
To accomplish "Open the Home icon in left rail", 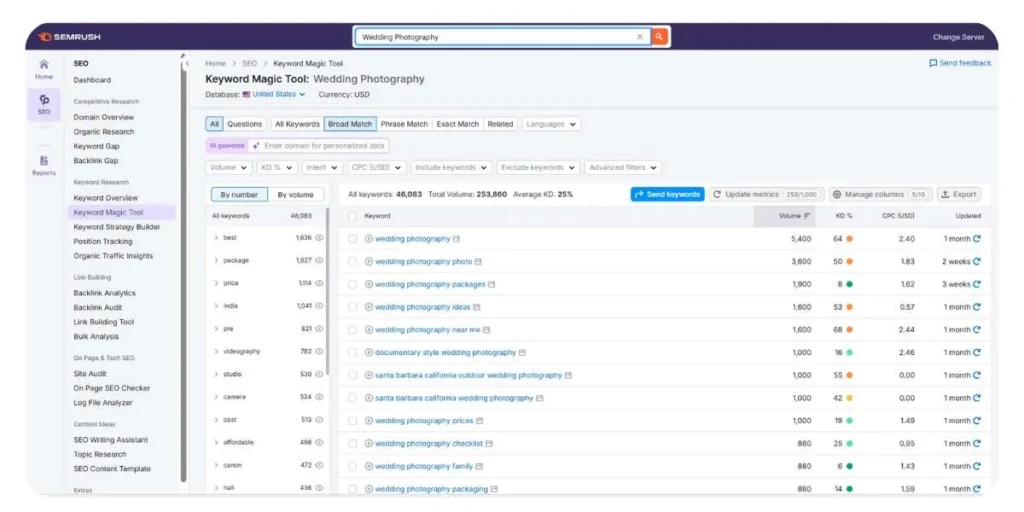I will click(x=44, y=69).
